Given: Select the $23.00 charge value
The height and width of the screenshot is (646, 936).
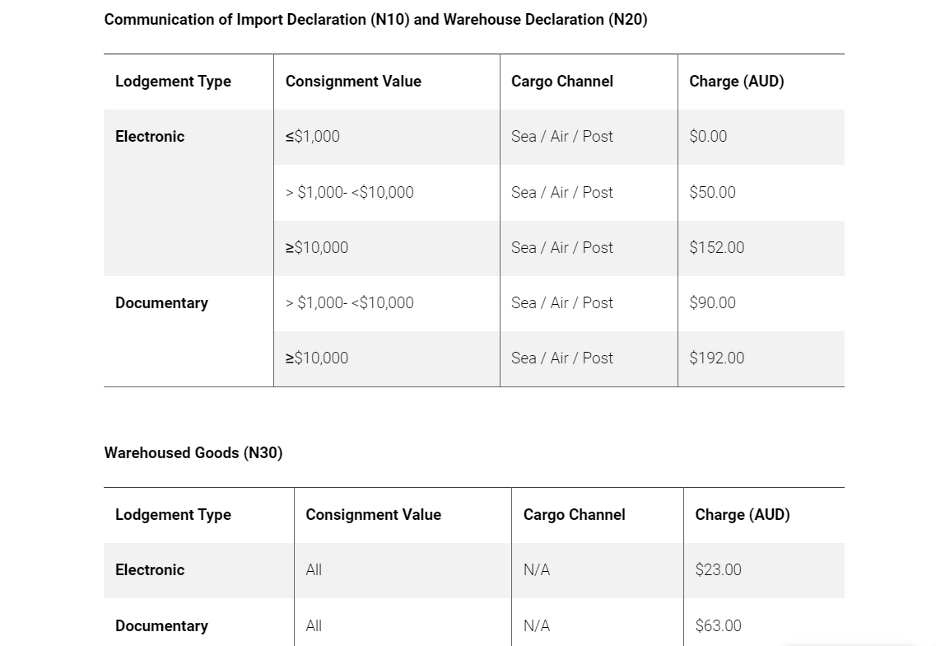Looking at the screenshot, I should coord(718,570).
